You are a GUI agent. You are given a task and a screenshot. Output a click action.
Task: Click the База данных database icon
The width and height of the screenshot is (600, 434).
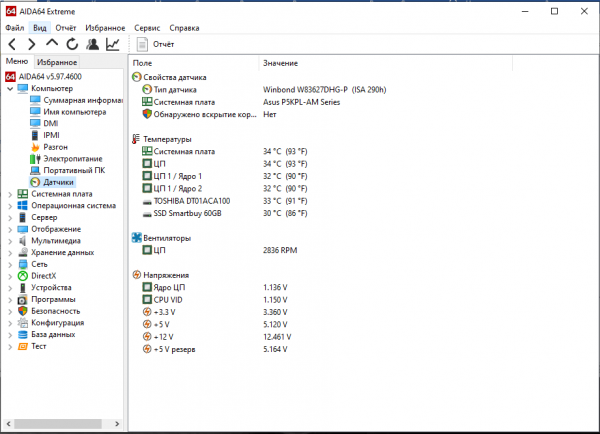tap(23, 334)
